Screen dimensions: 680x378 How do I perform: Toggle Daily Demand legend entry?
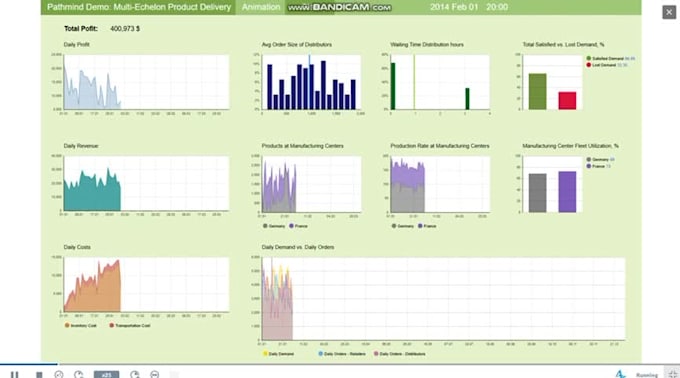point(278,354)
